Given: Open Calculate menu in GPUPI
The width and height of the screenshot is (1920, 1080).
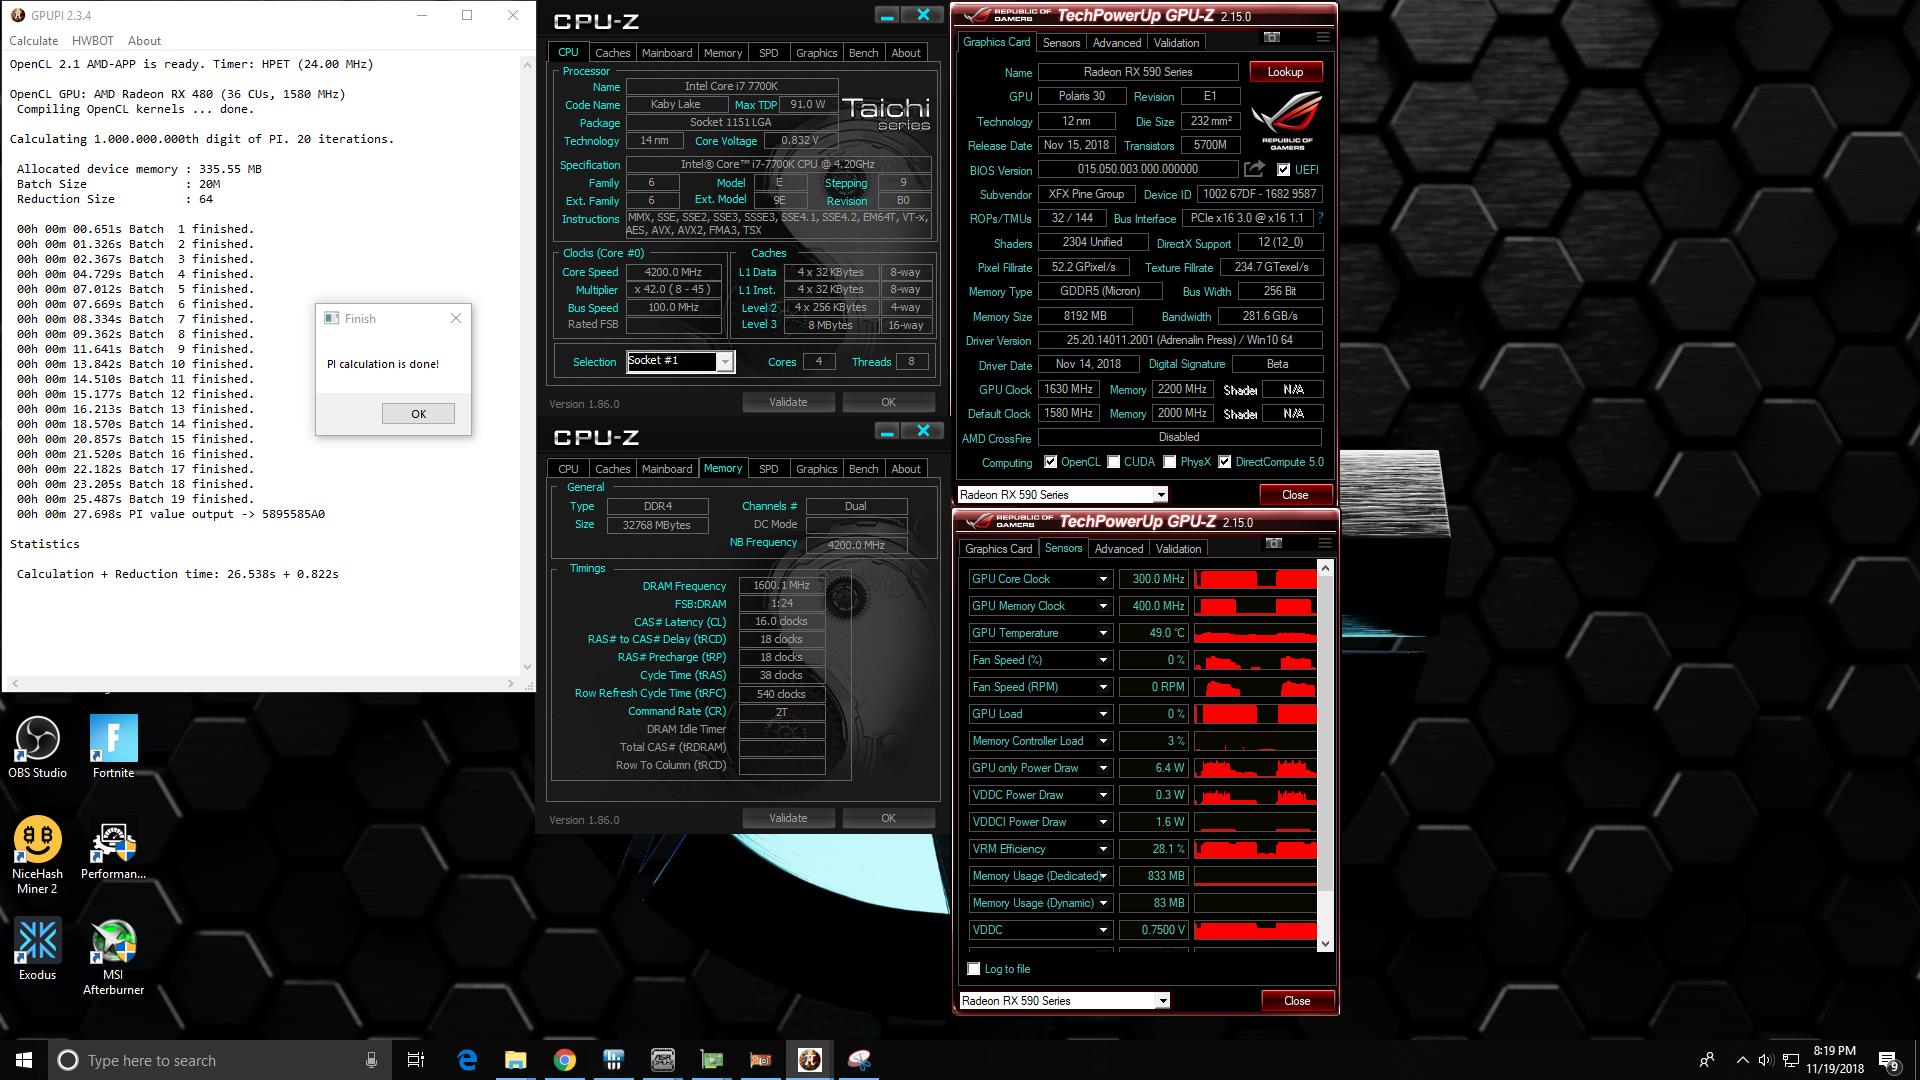Looking at the screenshot, I should coord(33,41).
